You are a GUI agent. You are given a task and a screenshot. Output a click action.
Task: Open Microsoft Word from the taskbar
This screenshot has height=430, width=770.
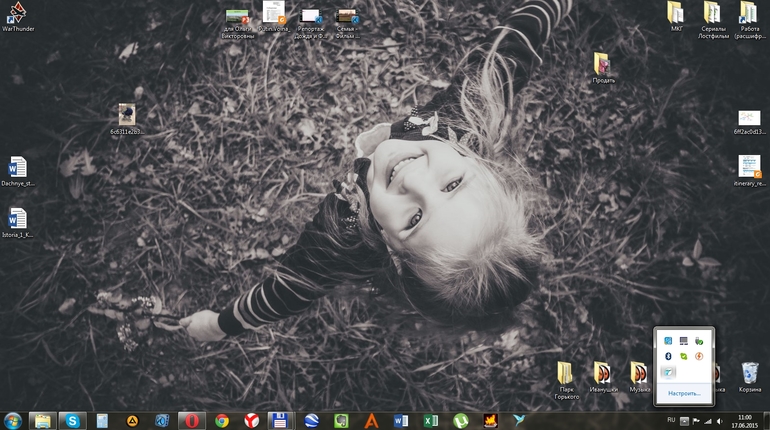[x=401, y=421]
